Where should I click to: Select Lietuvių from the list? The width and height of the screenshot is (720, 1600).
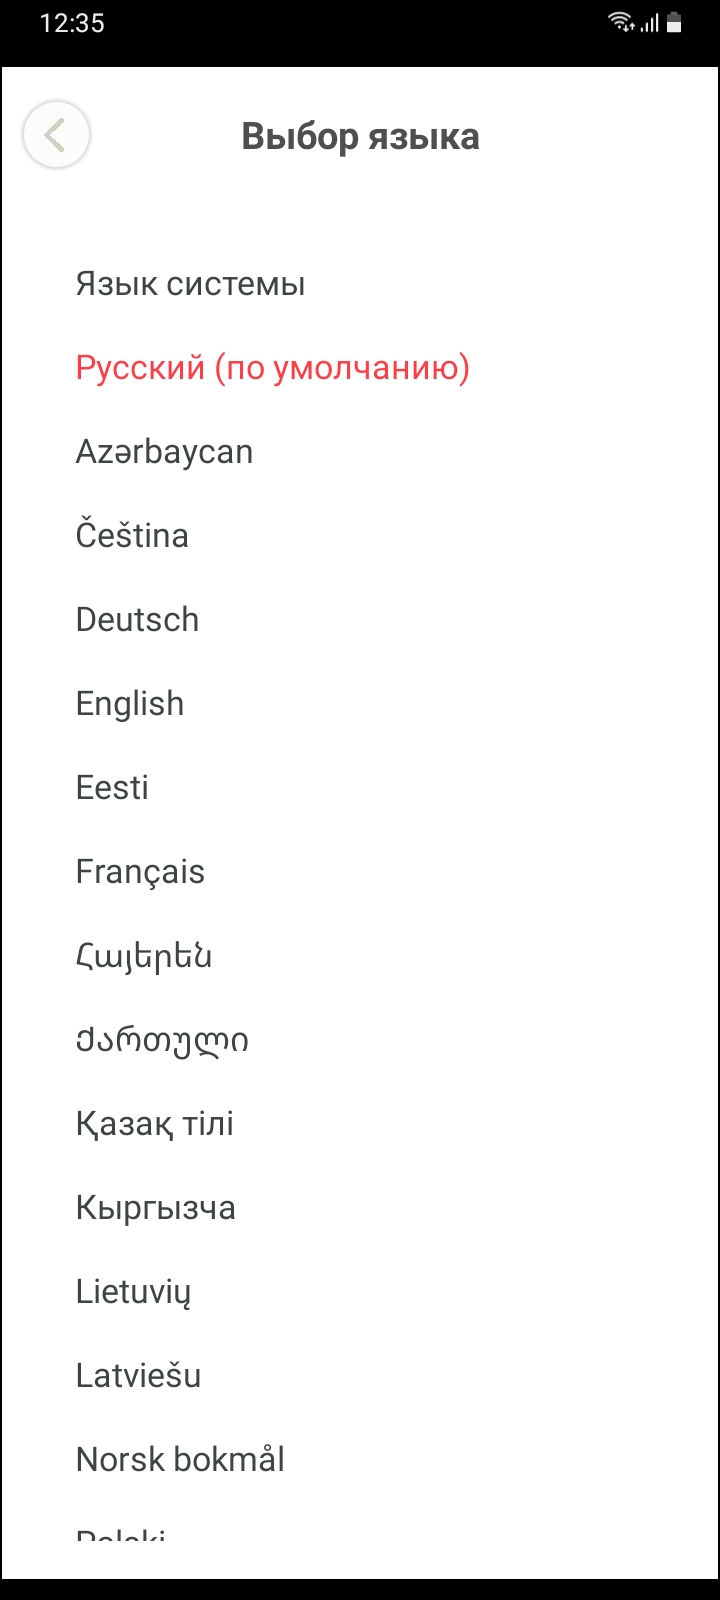click(133, 1292)
